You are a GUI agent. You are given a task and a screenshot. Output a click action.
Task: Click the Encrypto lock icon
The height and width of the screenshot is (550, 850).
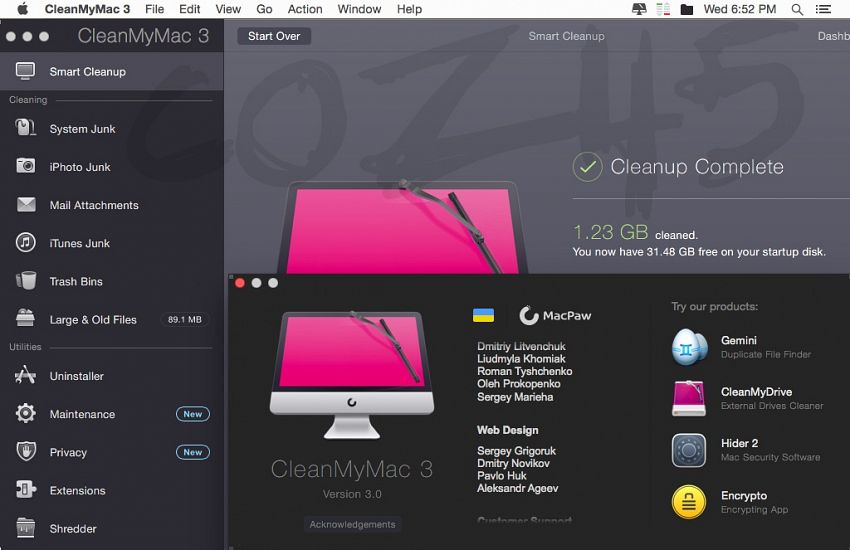click(689, 502)
